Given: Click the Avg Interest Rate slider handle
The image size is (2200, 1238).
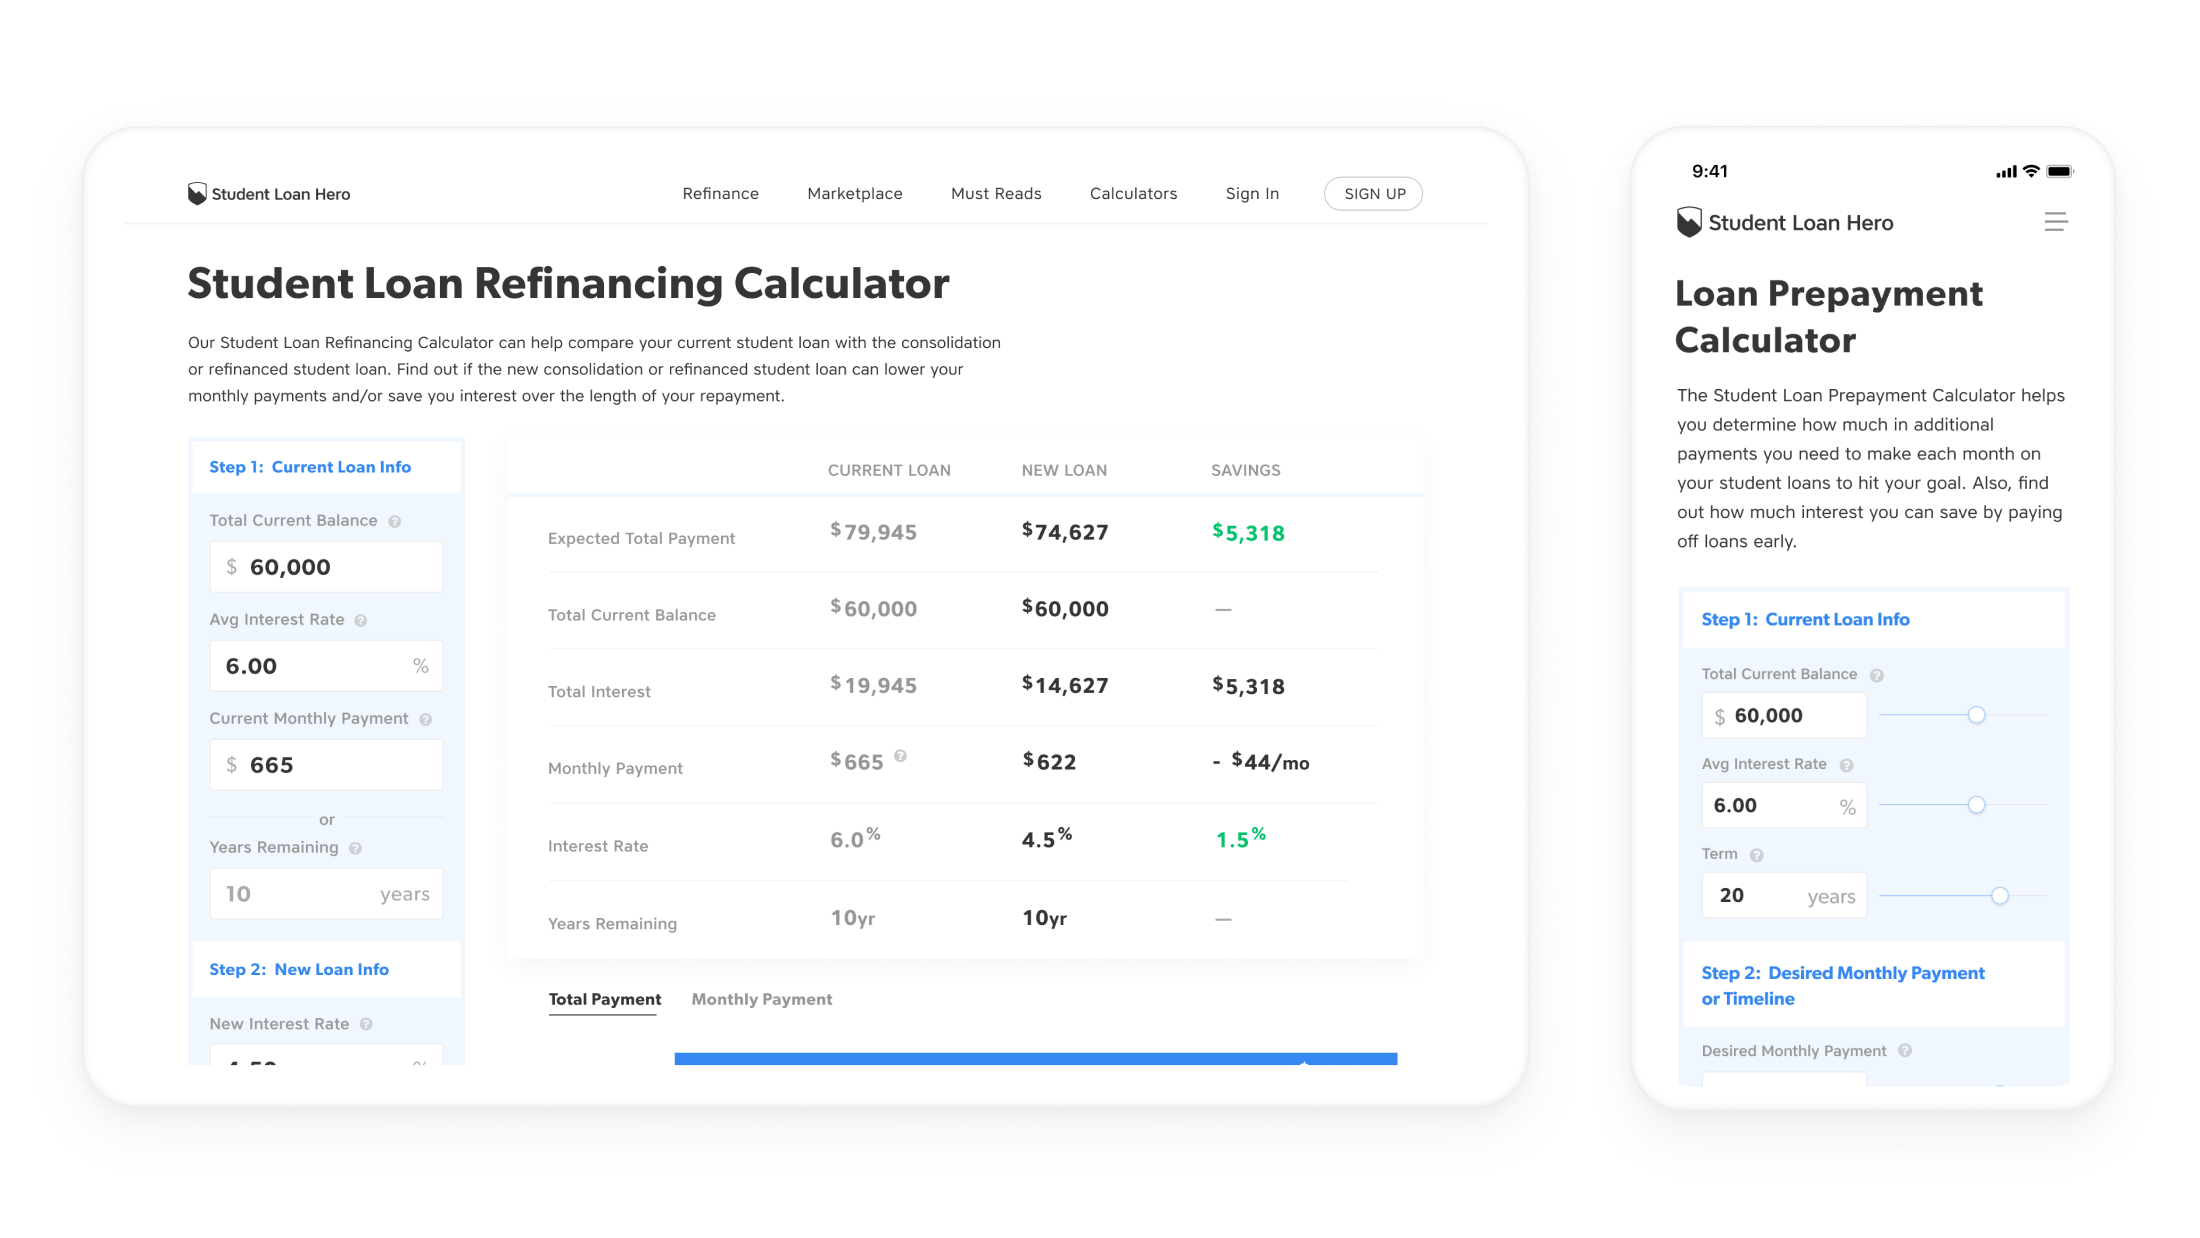Looking at the screenshot, I should [1977, 804].
